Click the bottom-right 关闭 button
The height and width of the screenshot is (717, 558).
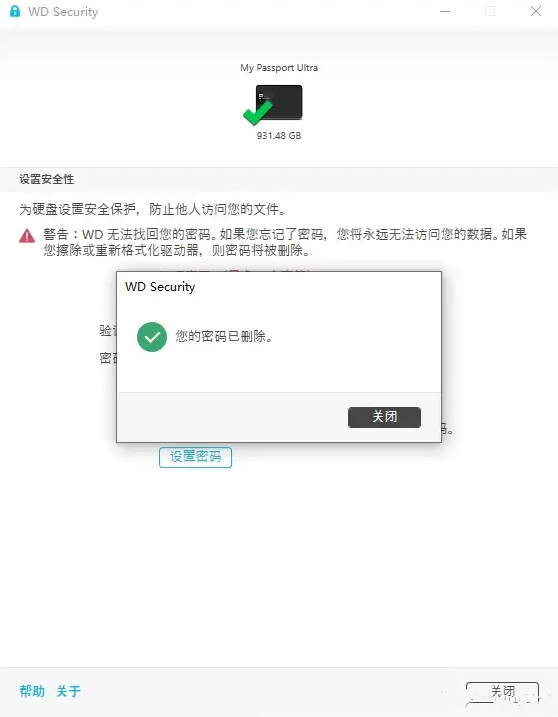coord(502,691)
